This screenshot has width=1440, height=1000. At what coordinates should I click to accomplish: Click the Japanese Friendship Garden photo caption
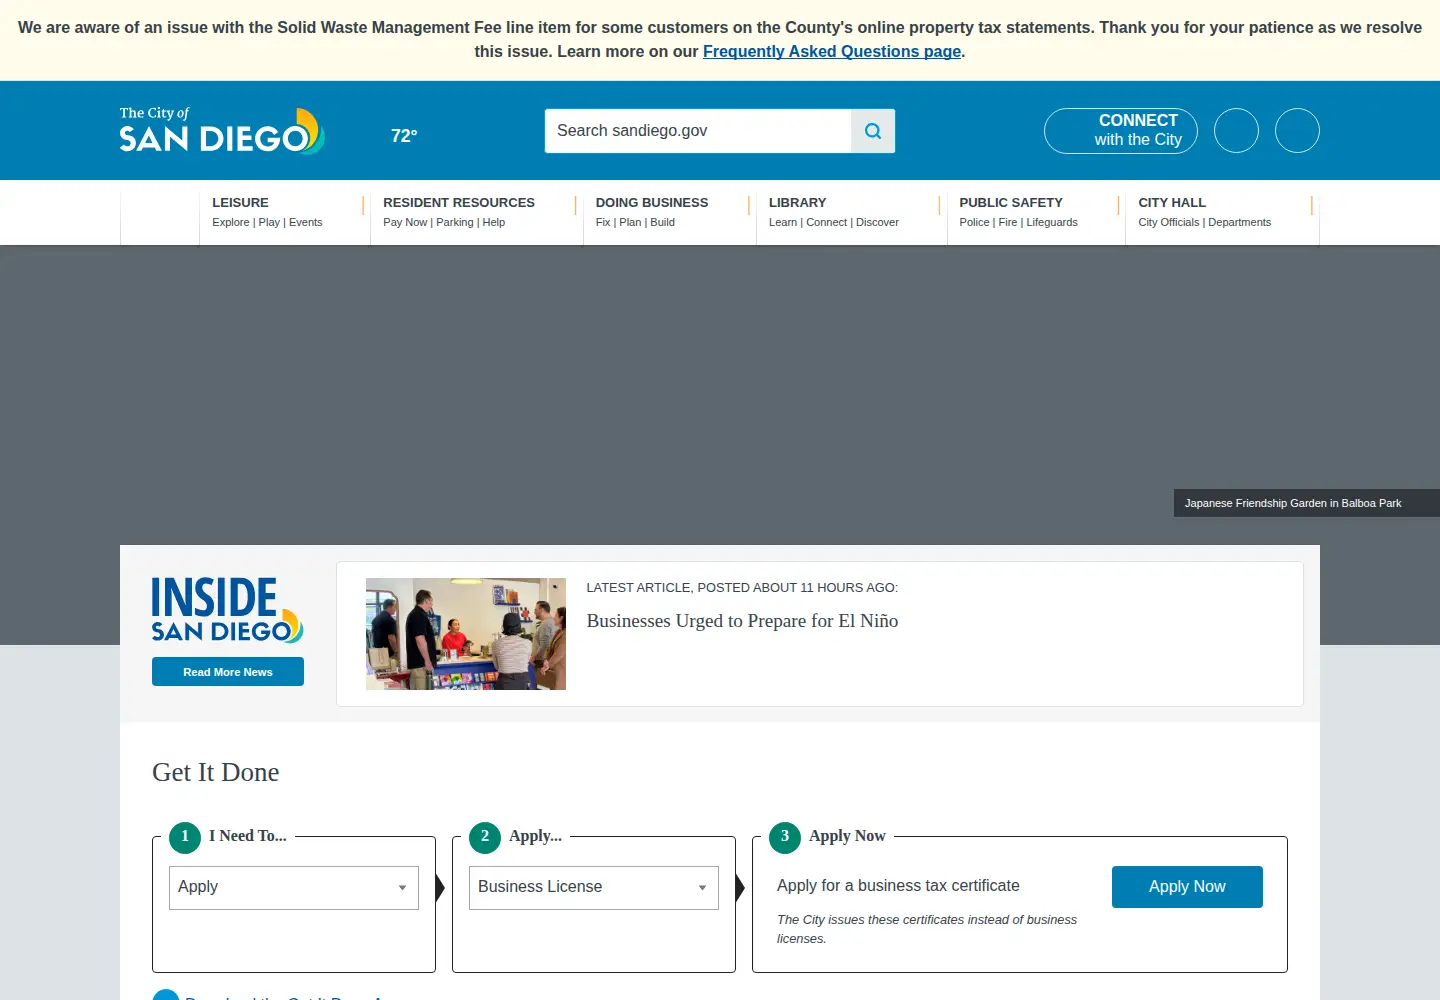click(1306, 503)
